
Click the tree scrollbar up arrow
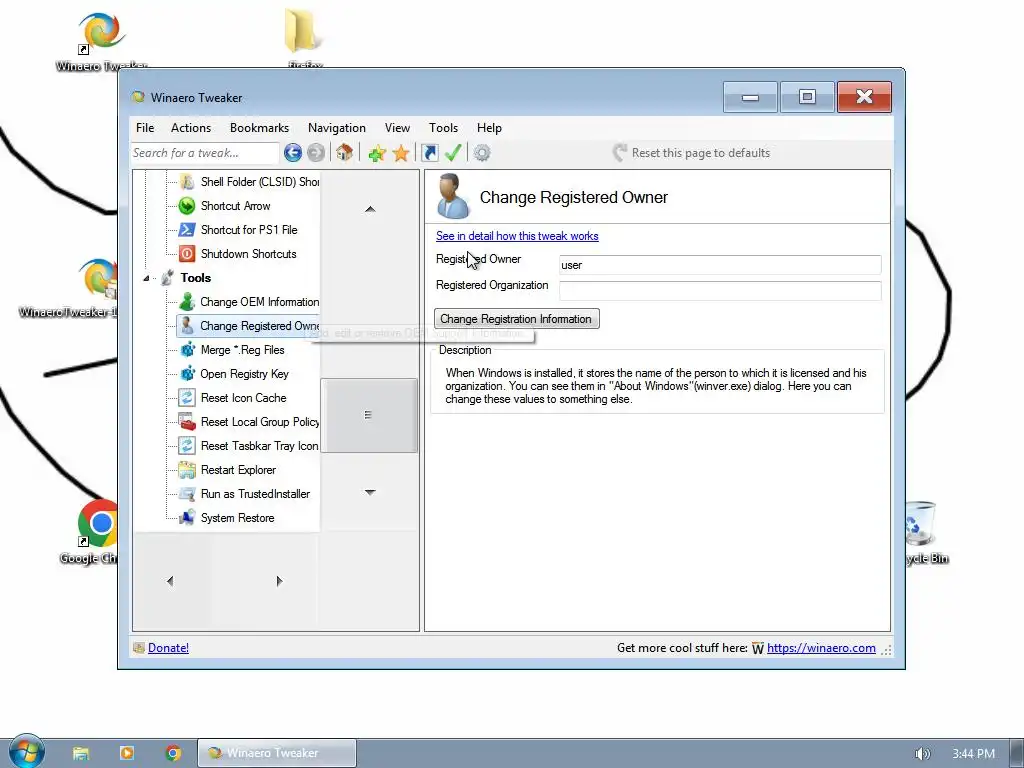[370, 209]
